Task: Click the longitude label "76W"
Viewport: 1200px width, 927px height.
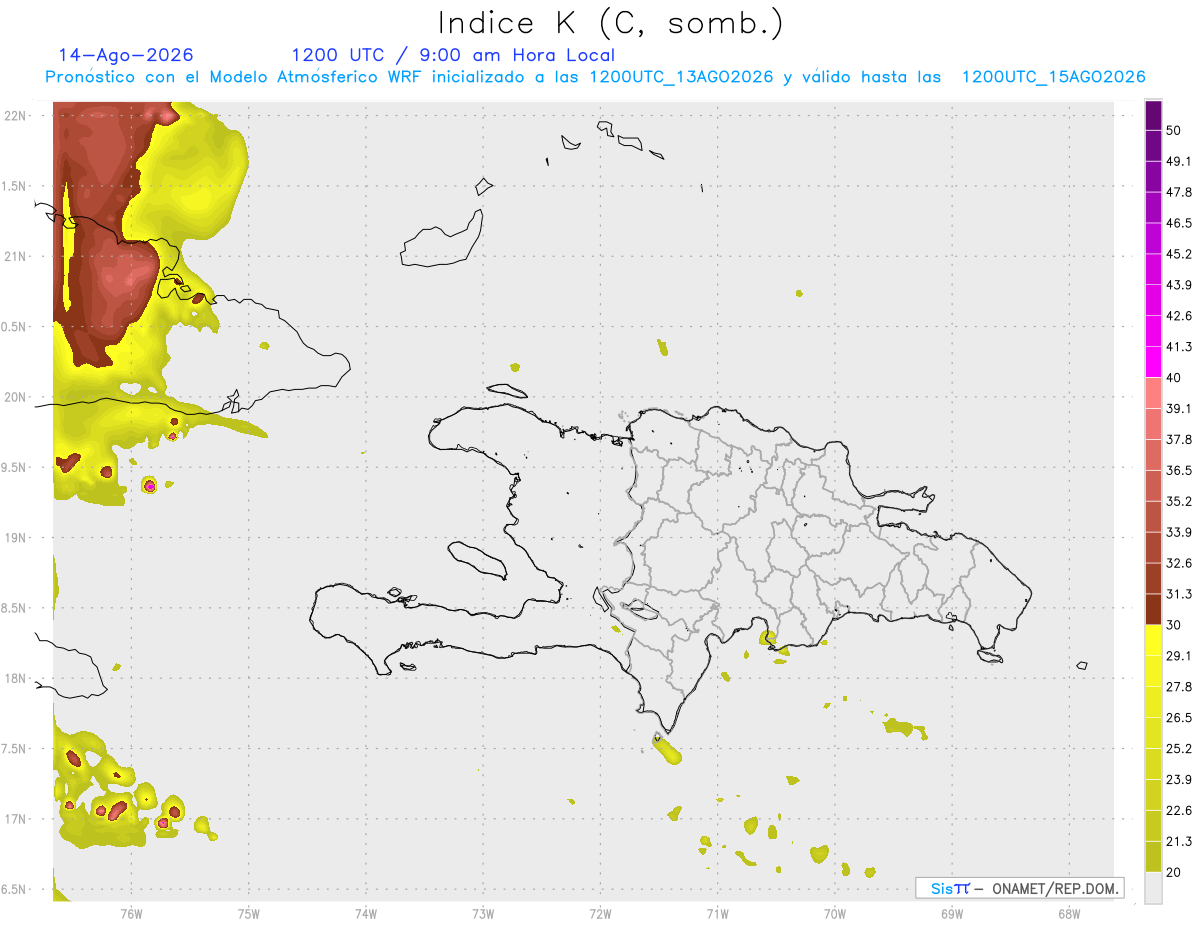Action: click(131, 913)
